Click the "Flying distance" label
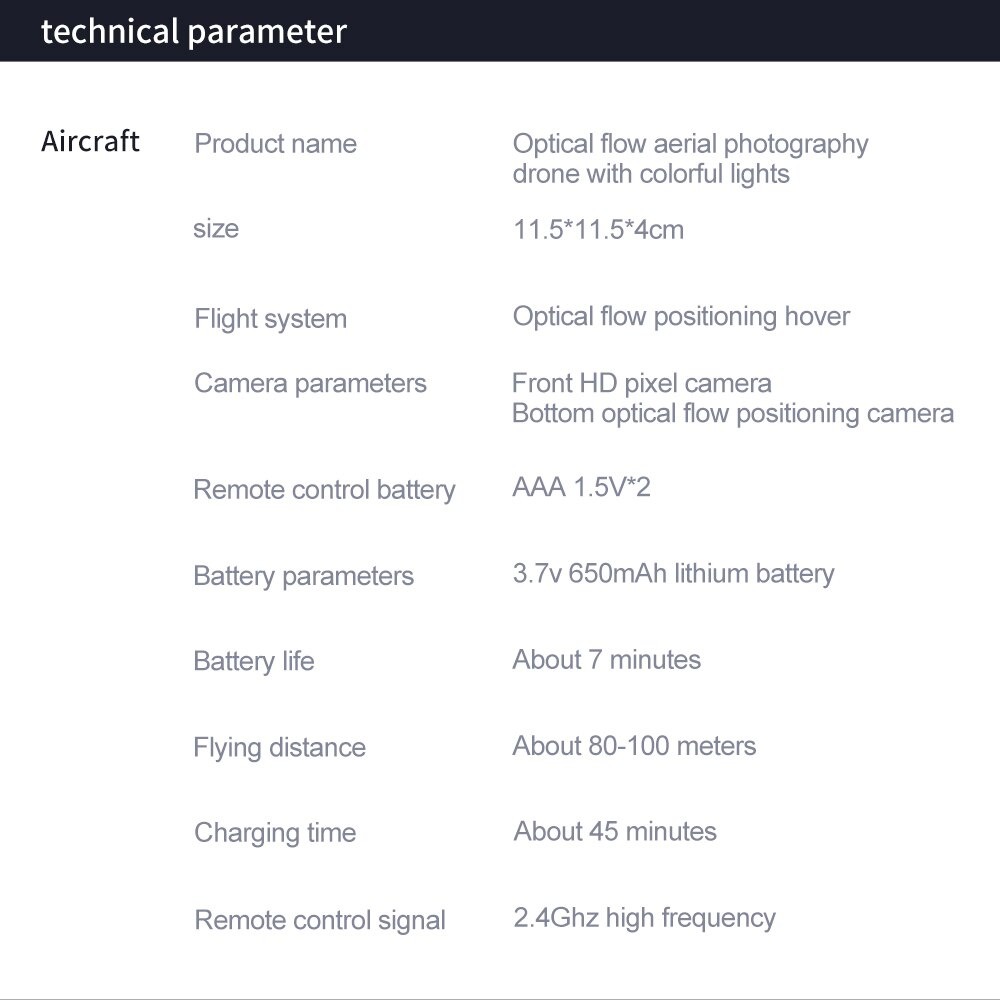This screenshot has width=1000, height=1000. tap(279, 748)
